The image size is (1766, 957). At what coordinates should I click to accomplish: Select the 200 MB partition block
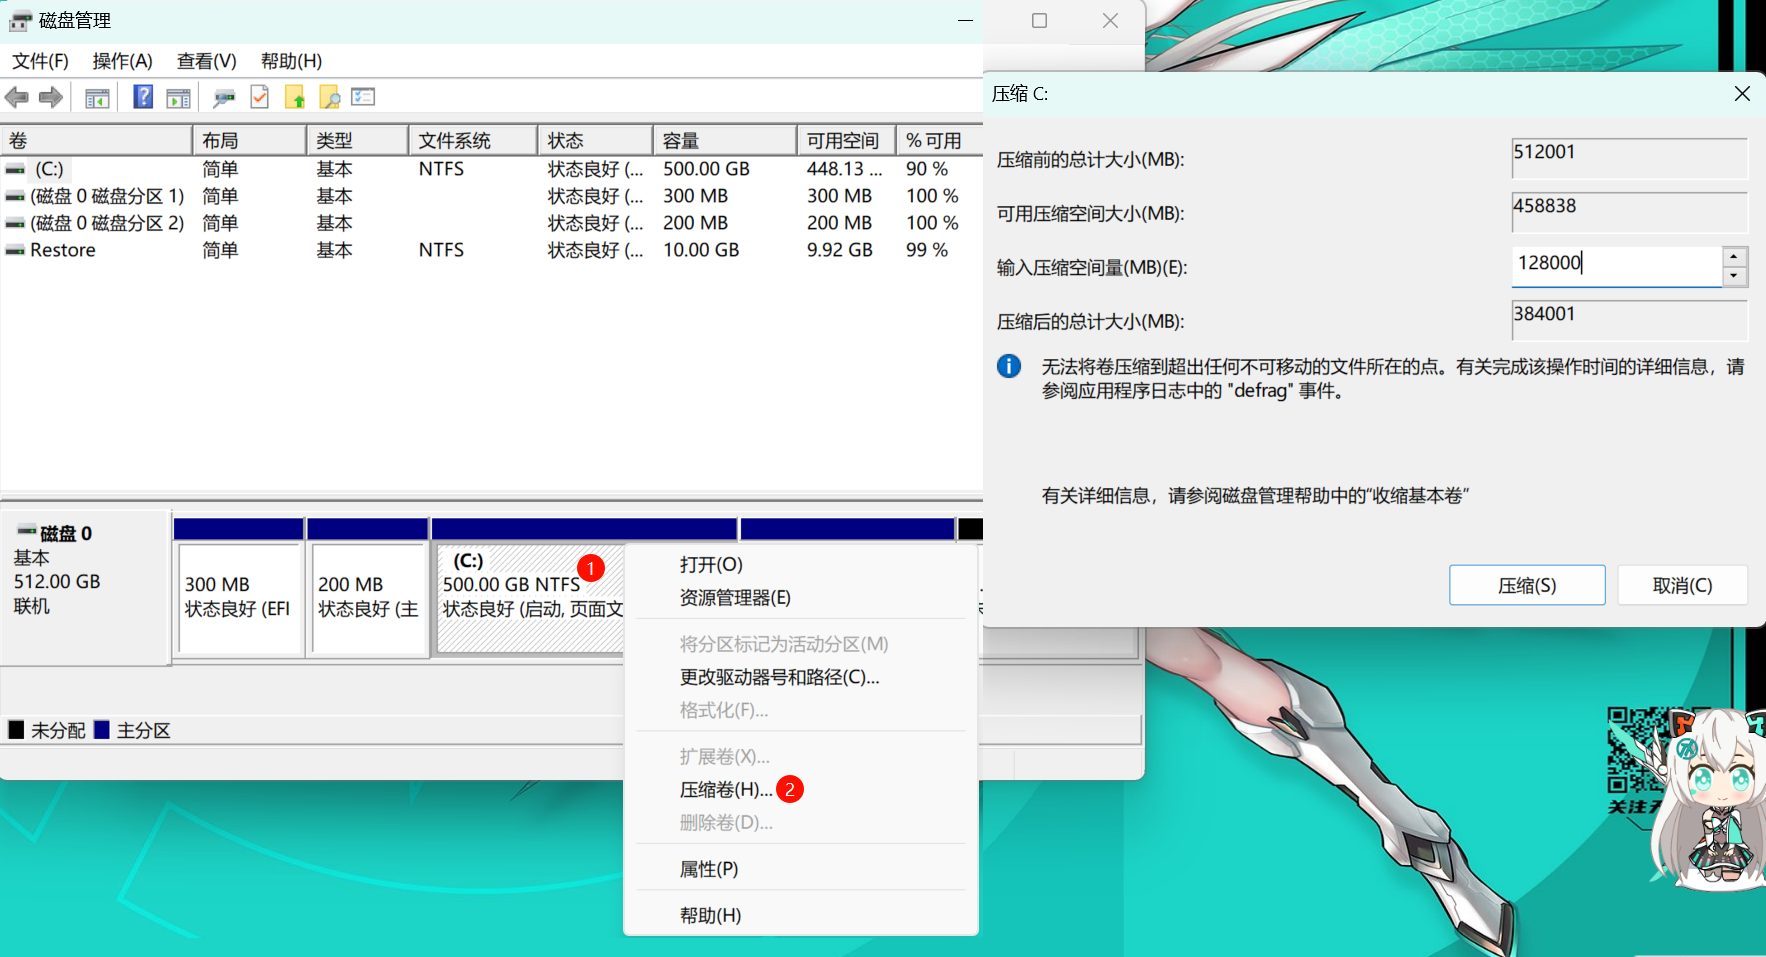pyautogui.click(x=368, y=598)
